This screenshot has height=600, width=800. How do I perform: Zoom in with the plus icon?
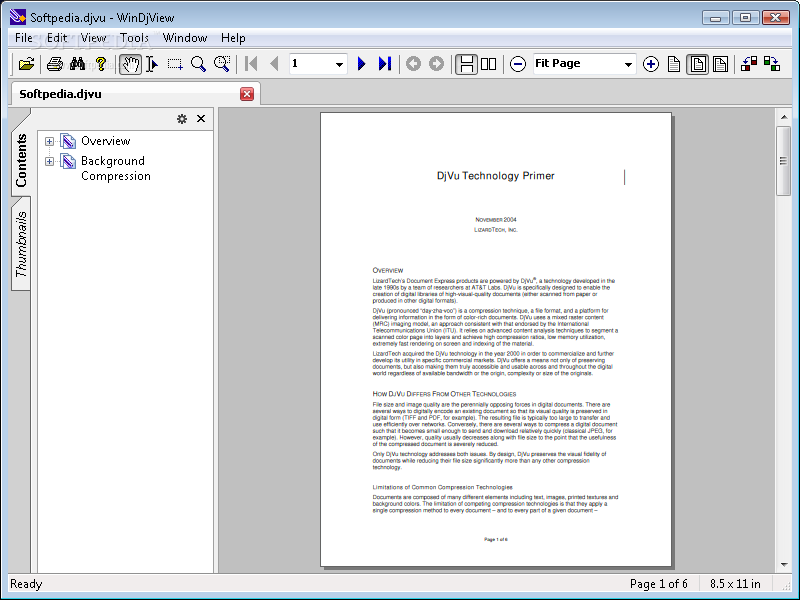[x=651, y=64]
